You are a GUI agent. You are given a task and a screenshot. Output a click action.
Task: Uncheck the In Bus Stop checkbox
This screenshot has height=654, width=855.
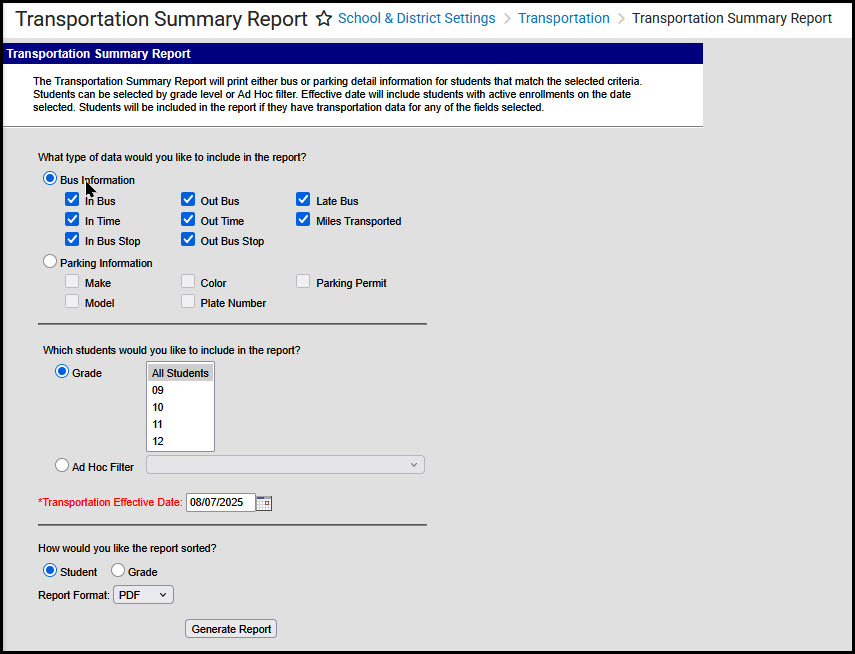72,239
